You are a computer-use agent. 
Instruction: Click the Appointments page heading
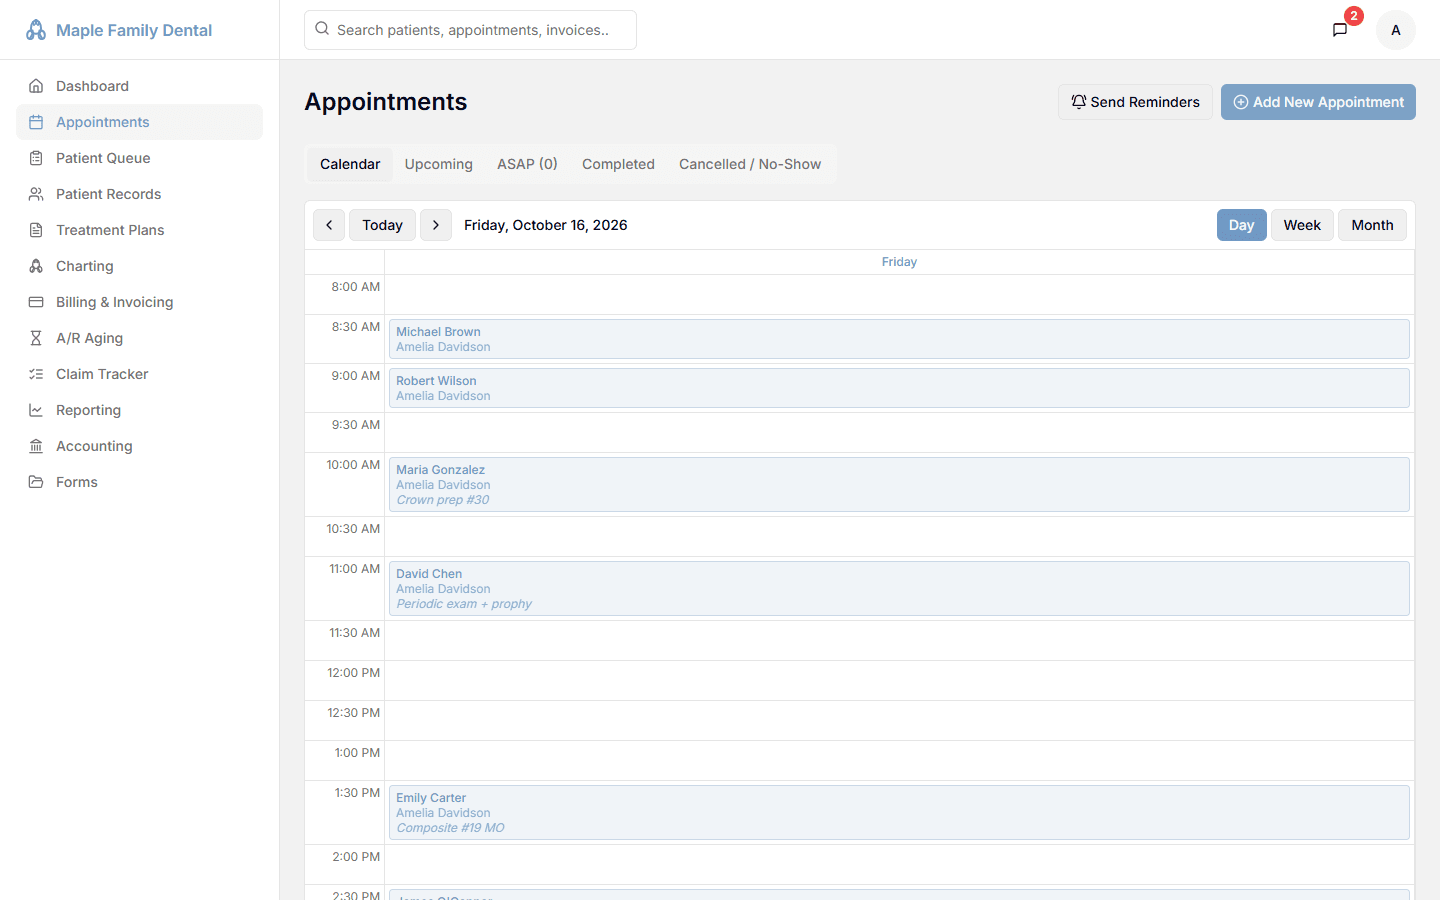[x=386, y=102]
